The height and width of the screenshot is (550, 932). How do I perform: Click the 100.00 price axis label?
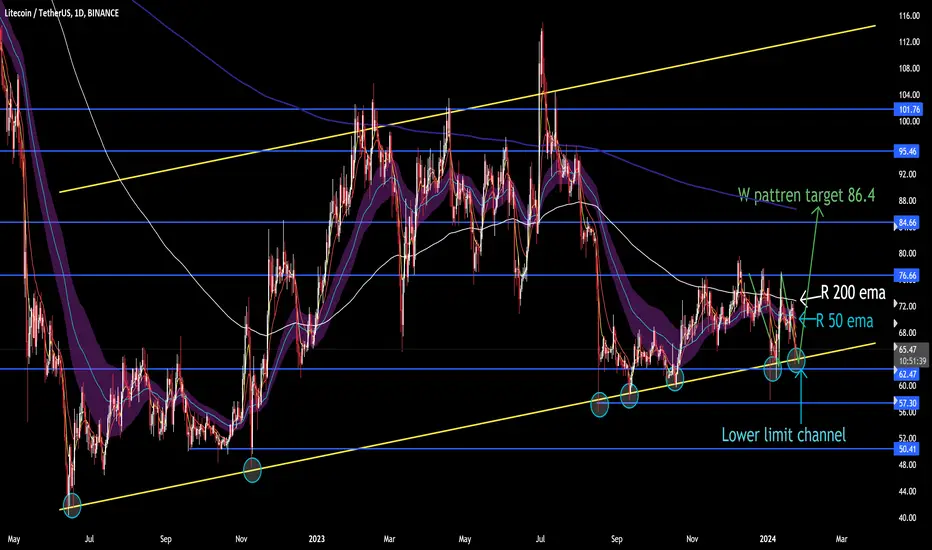[x=909, y=121]
